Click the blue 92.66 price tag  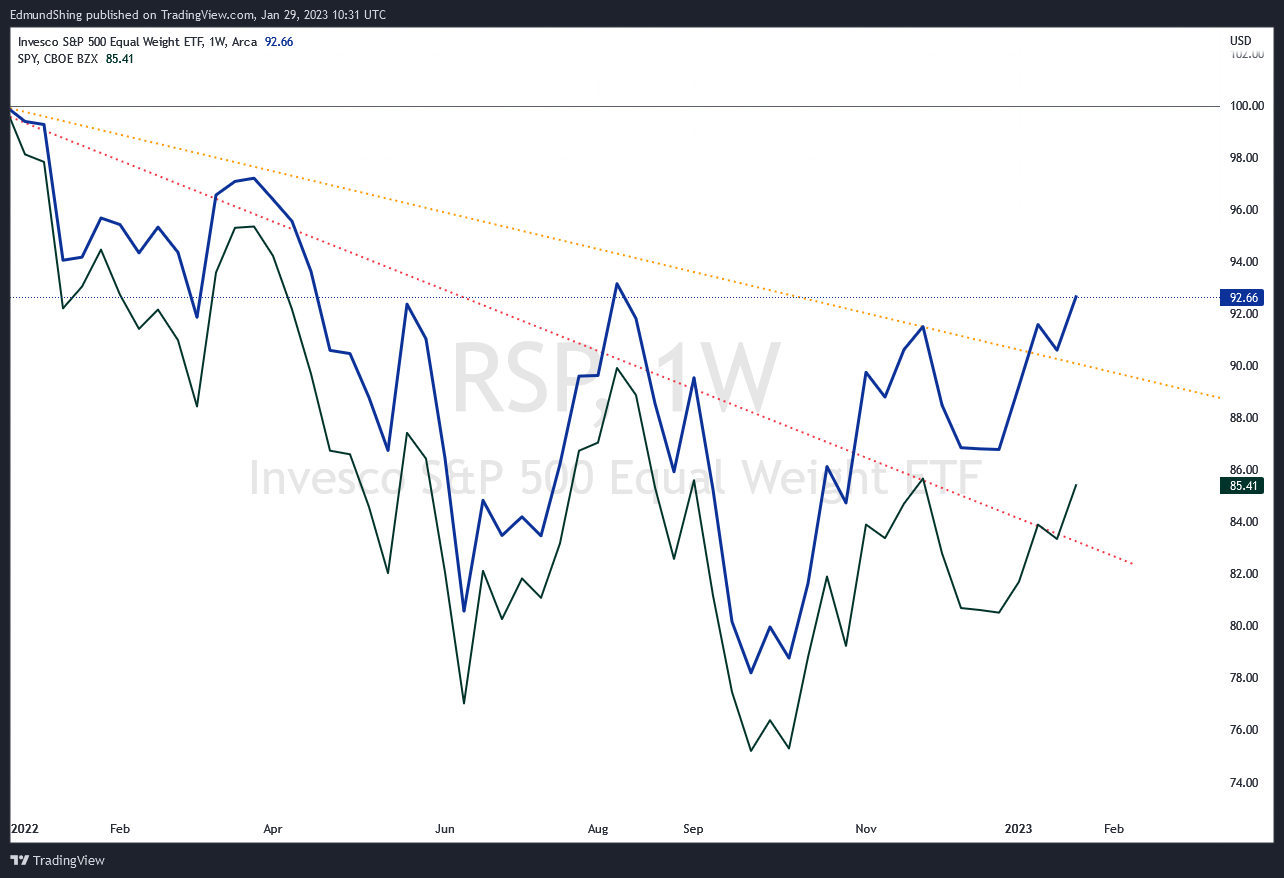coord(1243,297)
